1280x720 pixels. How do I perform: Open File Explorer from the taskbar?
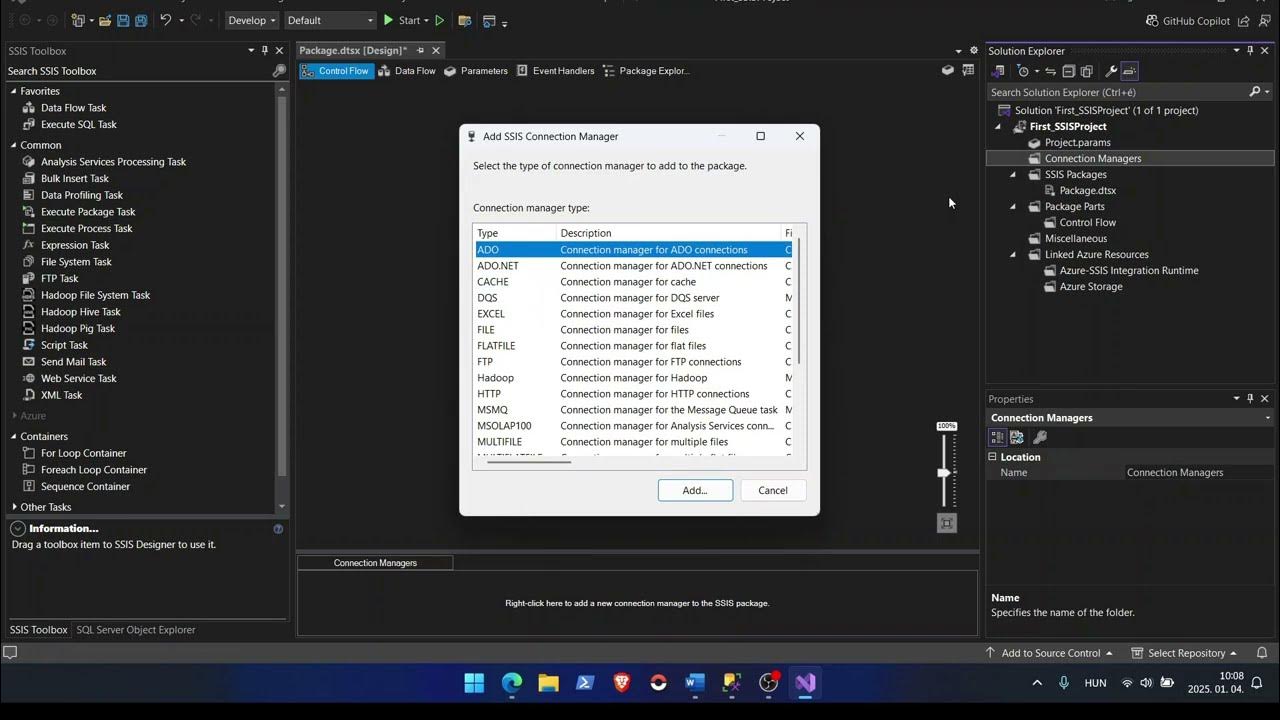(548, 683)
